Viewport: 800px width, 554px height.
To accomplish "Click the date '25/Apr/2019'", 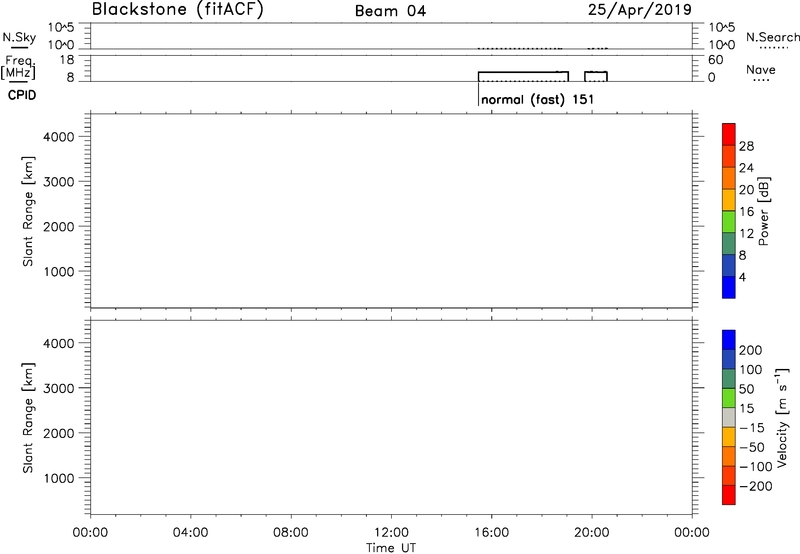I will pos(640,10).
